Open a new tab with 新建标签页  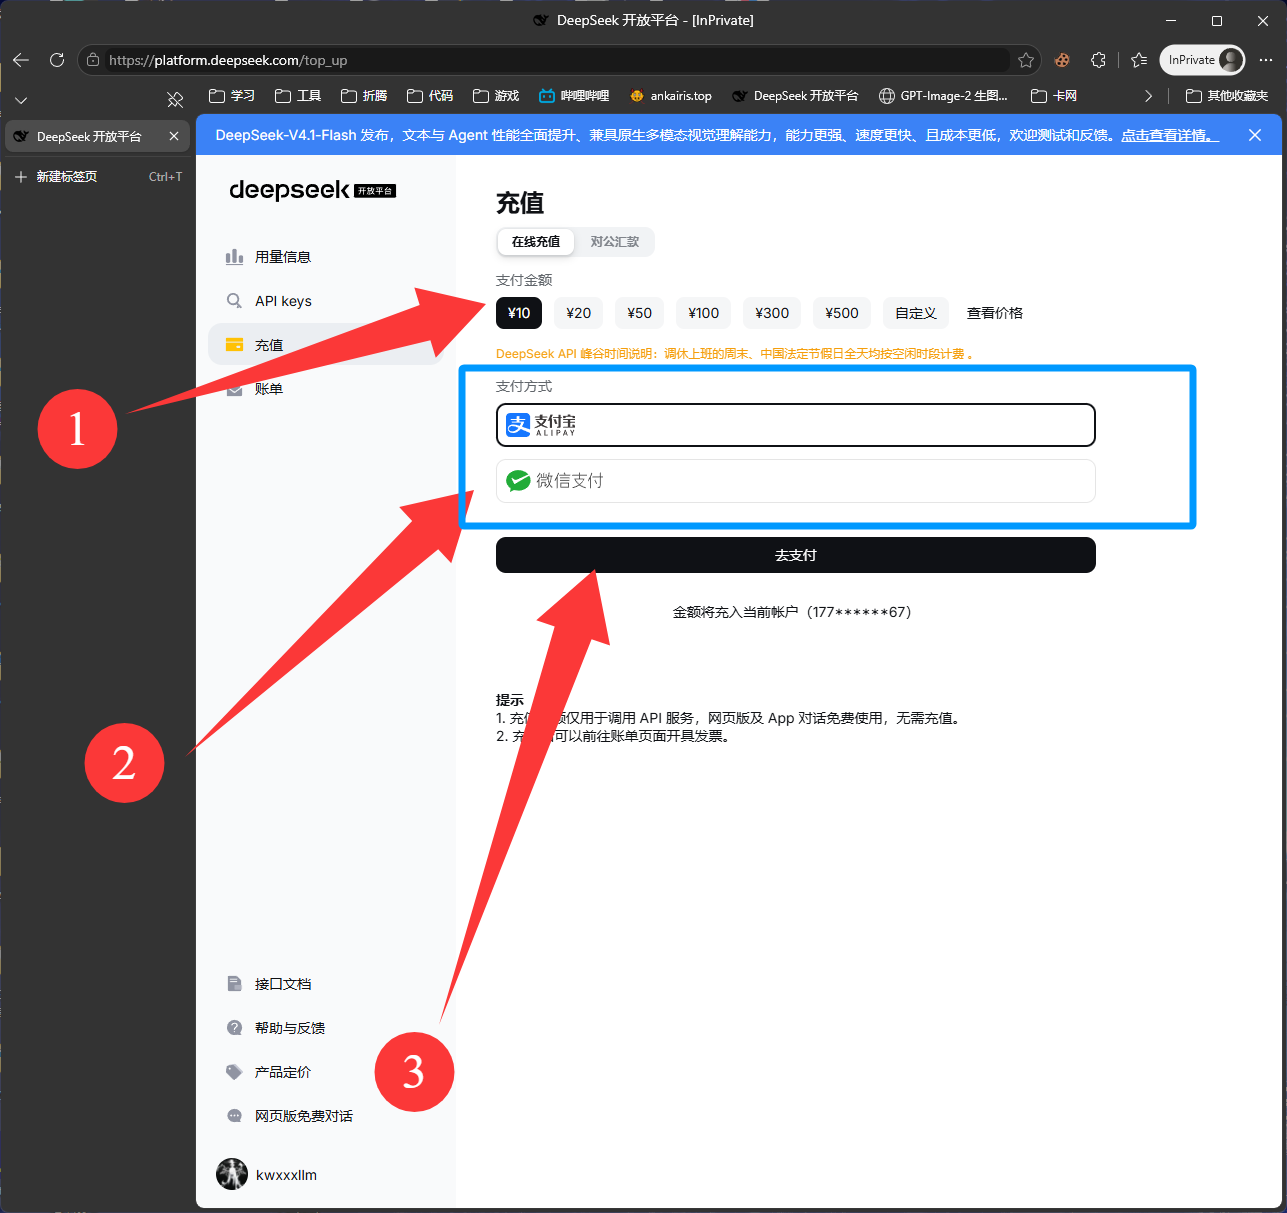coord(98,177)
